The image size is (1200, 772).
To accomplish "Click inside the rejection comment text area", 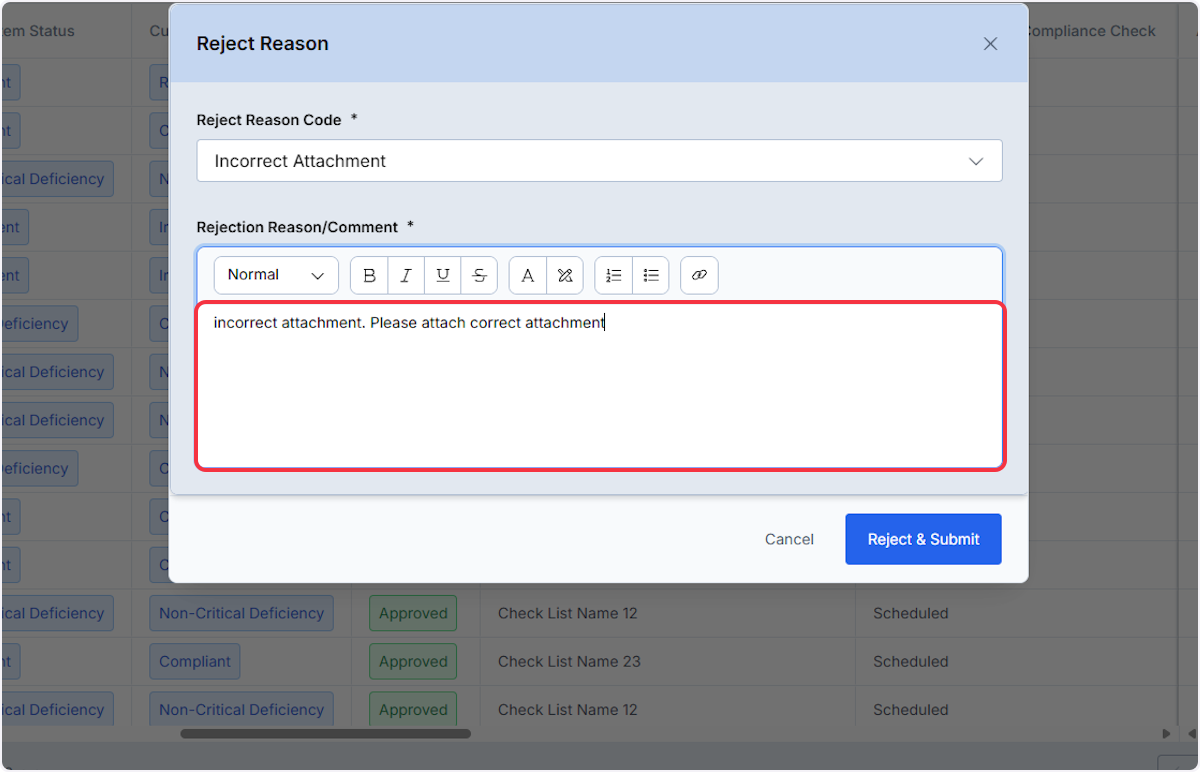I will coord(599,385).
